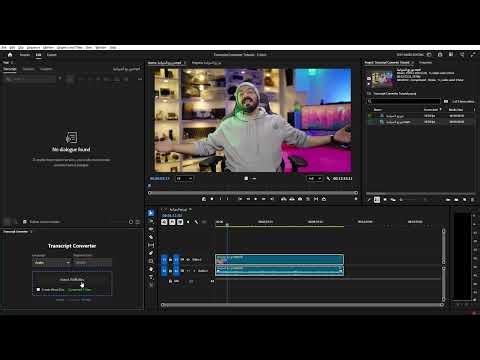The width and height of the screenshot is (480, 360).
Task: Open Sequence menu
Action: [x=33, y=48]
